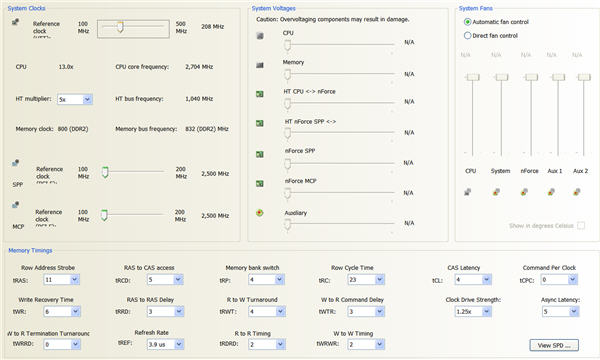Click the Memory voltage slider thumb
The width and height of the screenshot is (600, 360).
pyautogui.click(x=287, y=75)
